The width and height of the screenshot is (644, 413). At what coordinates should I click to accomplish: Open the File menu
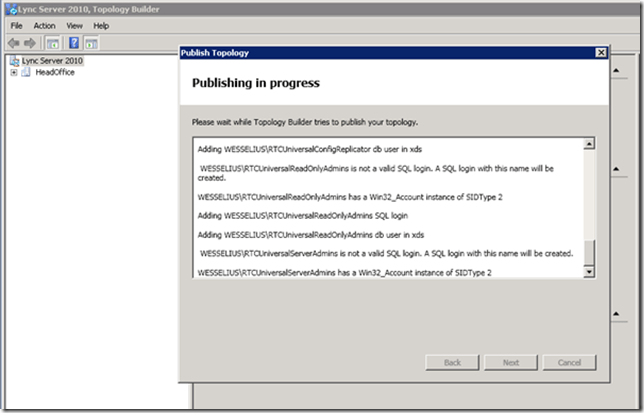[x=17, y=25]
